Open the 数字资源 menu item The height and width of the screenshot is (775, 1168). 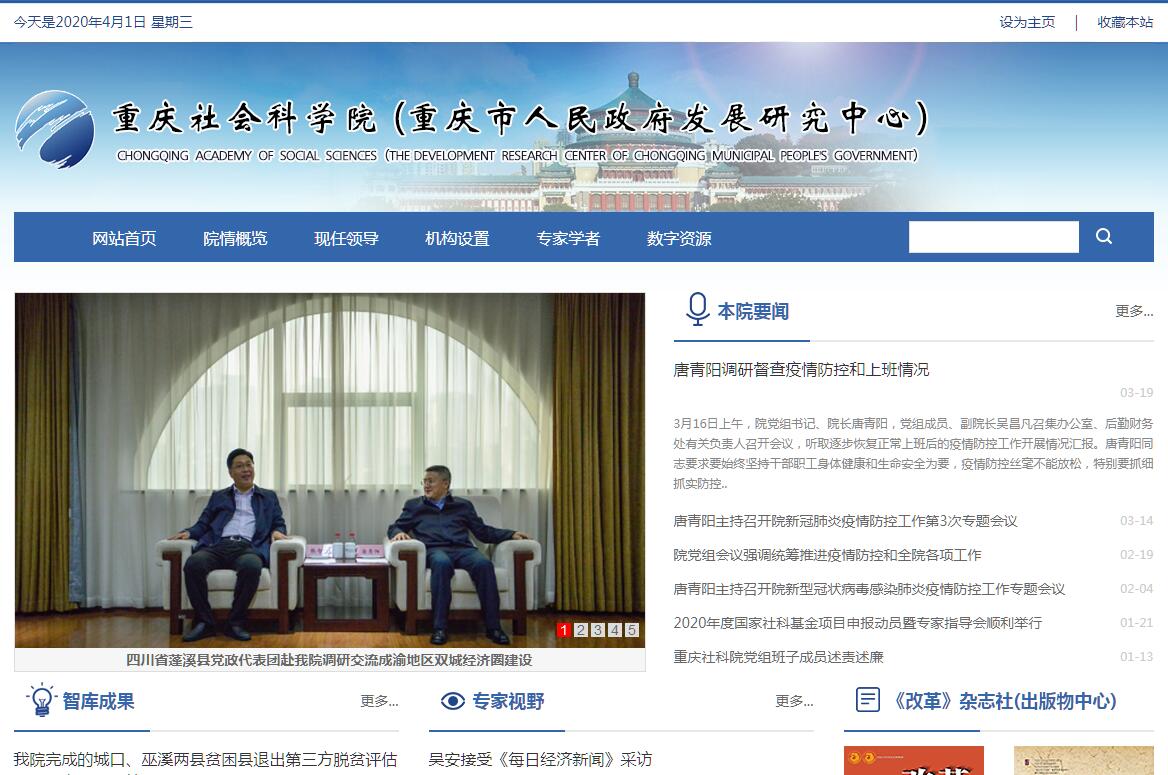[679, 238]
